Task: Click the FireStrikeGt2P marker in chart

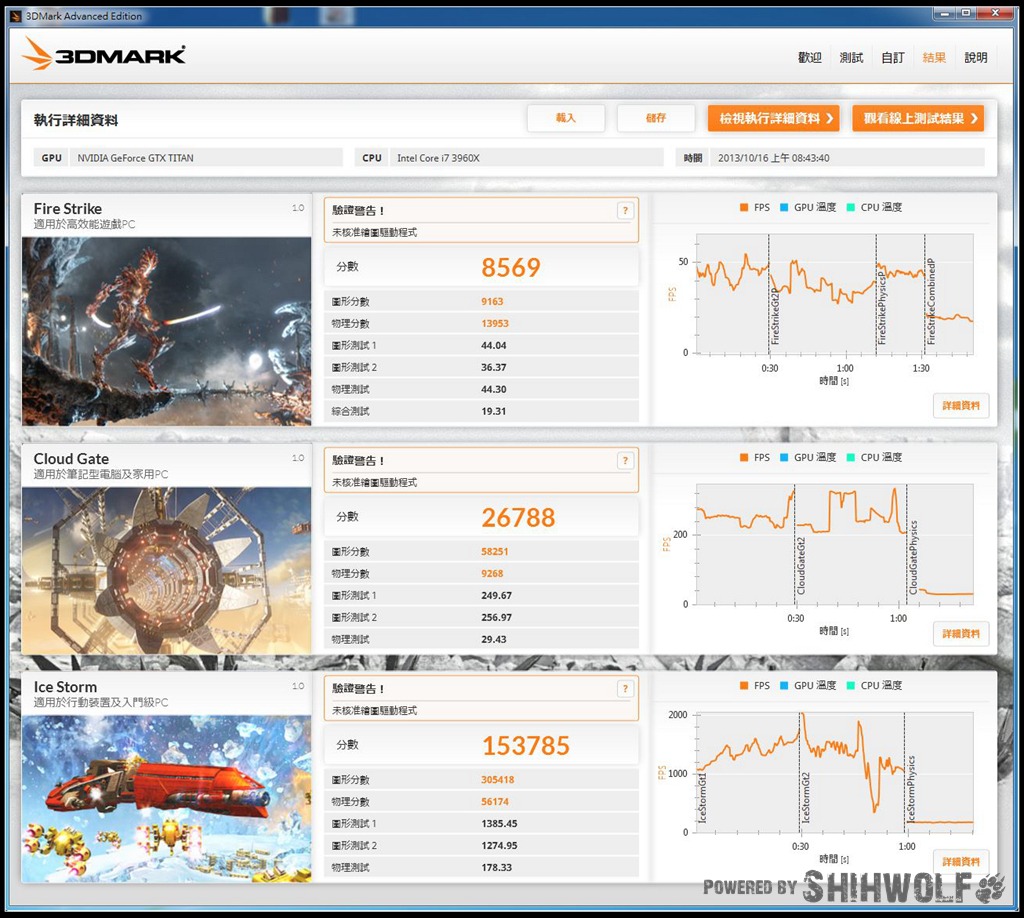Action: pyautogui.click(x=775, y=317)
